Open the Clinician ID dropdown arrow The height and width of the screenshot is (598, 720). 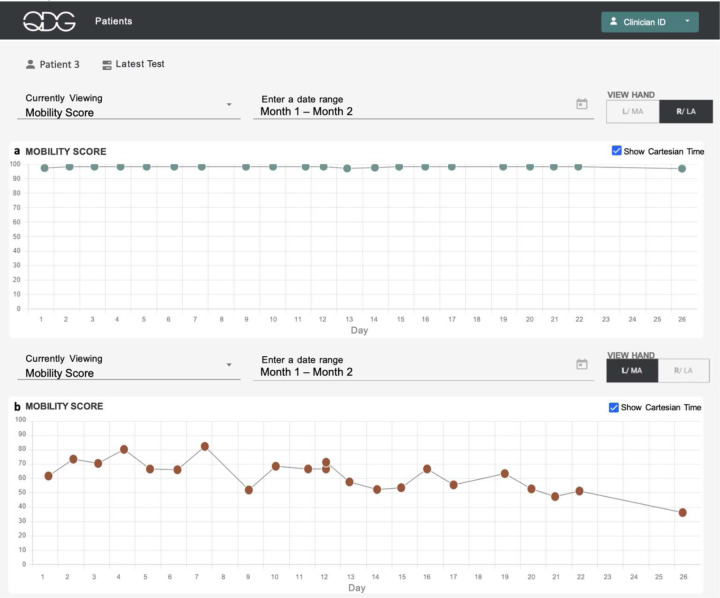coord(687,21)
